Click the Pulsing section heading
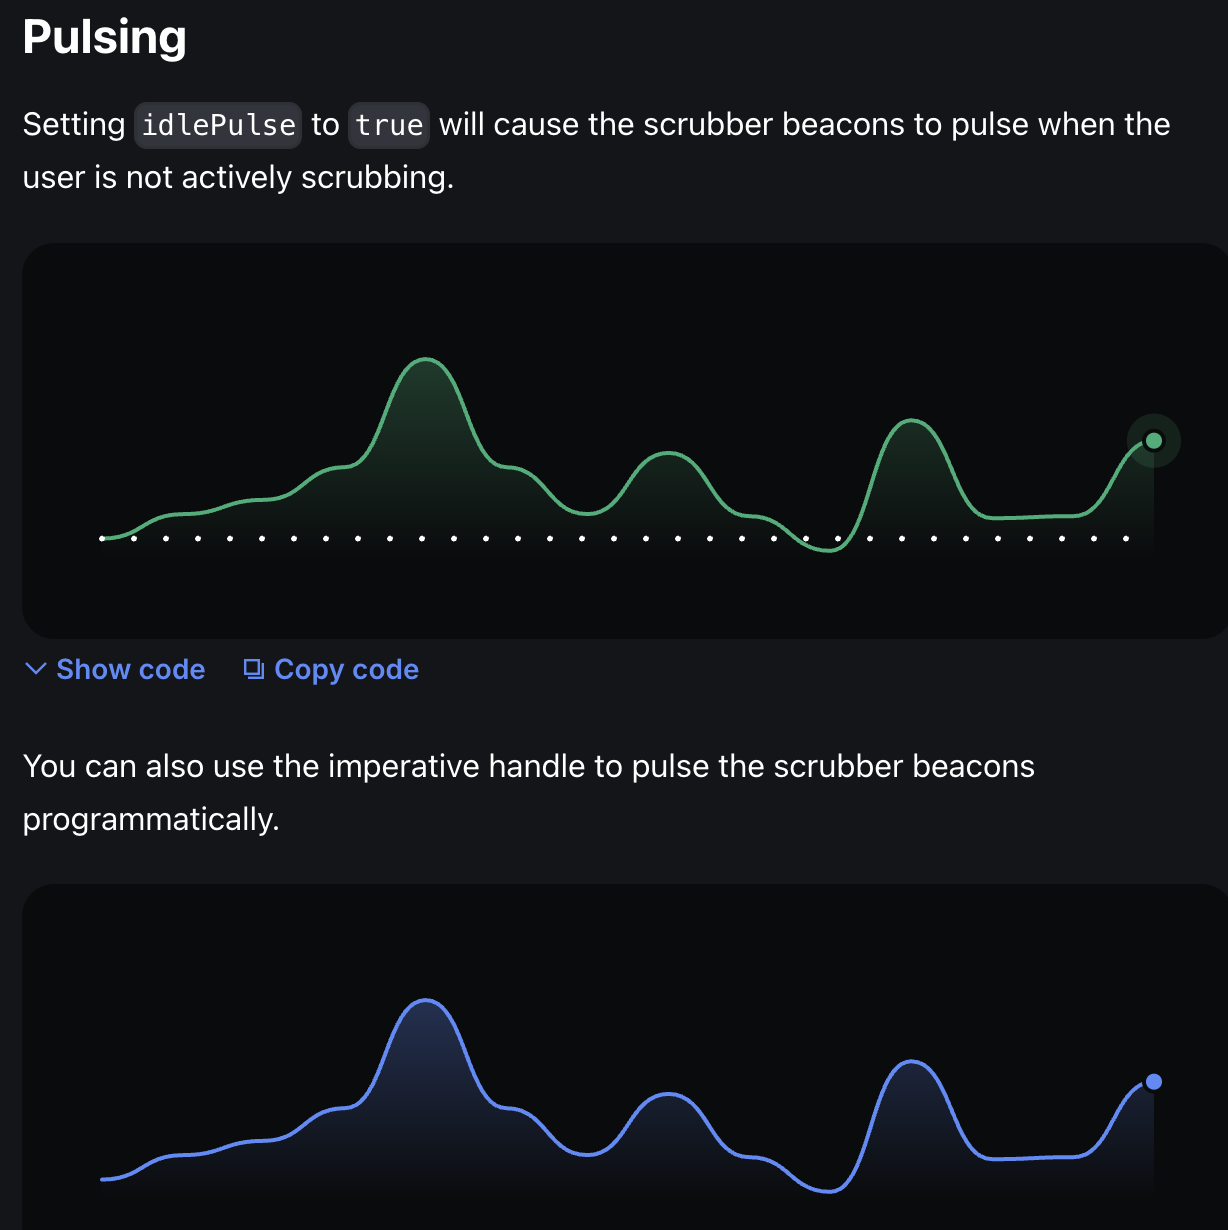The width and height of the screenshot is (1228, 1230). (x=105, y=38)
